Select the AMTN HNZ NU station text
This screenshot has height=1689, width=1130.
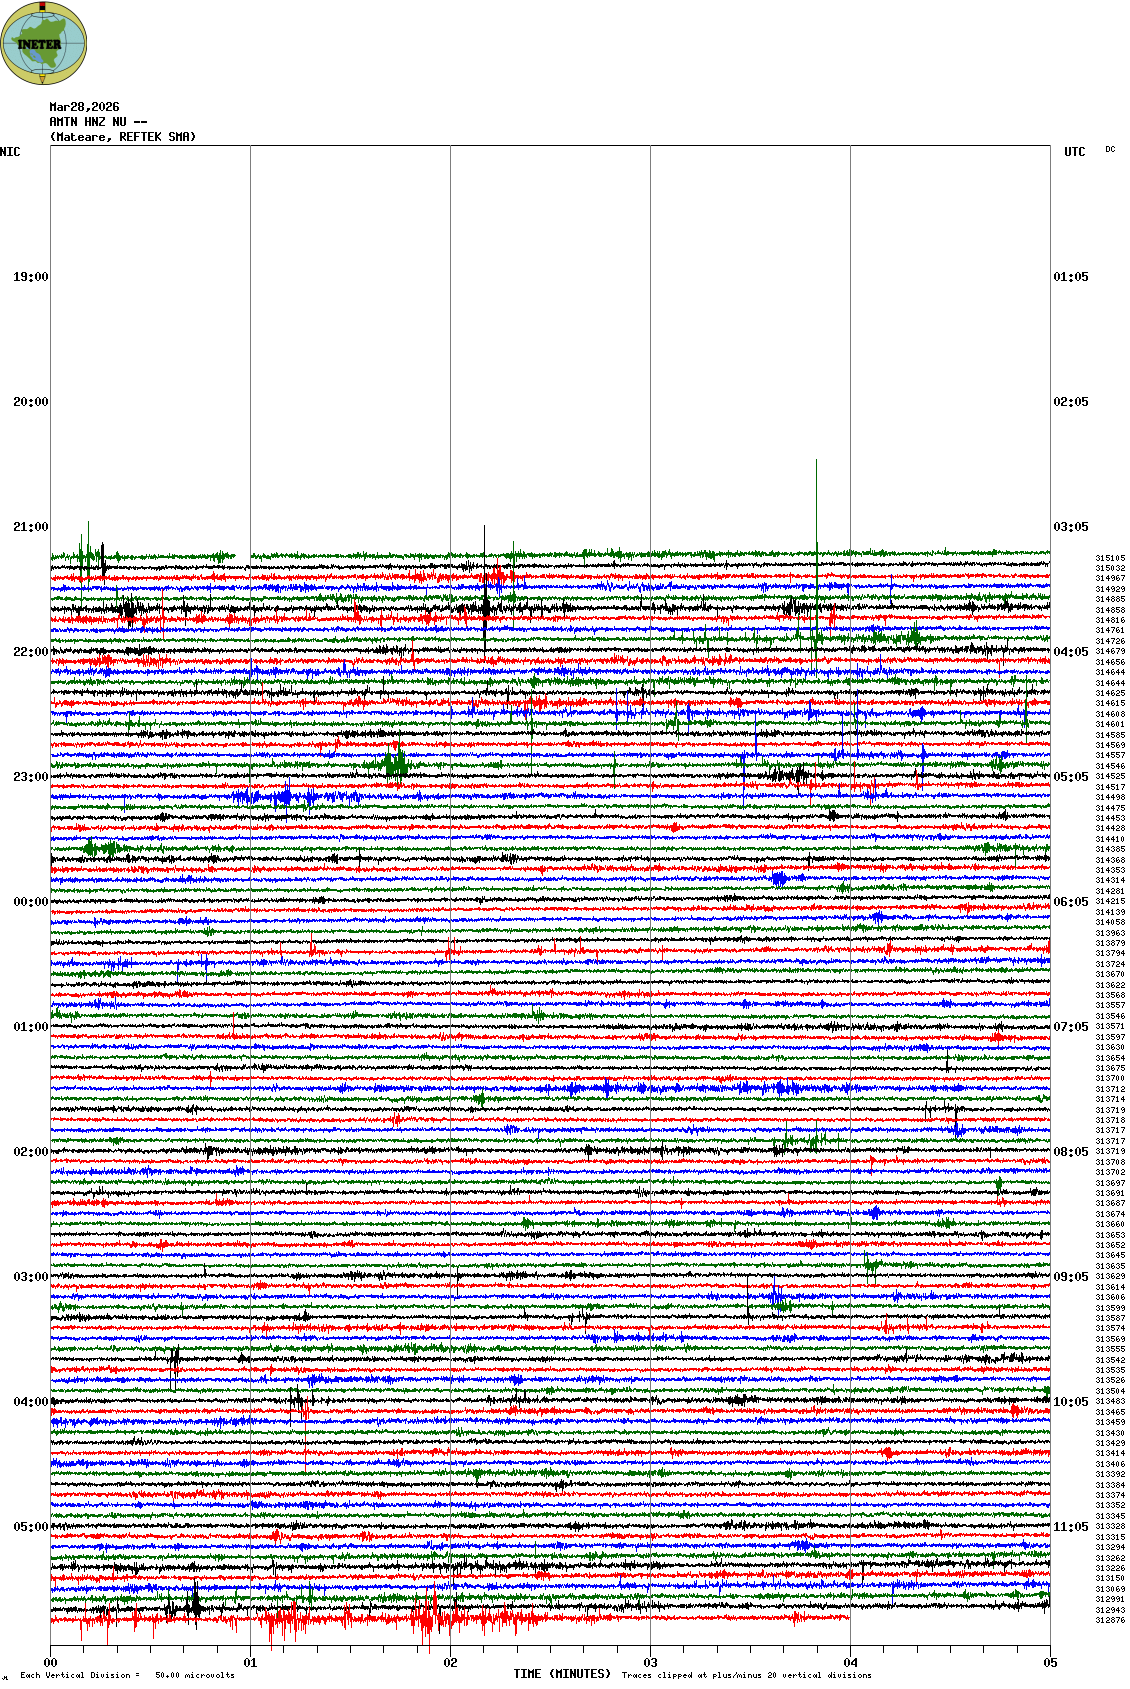[98, 122]
